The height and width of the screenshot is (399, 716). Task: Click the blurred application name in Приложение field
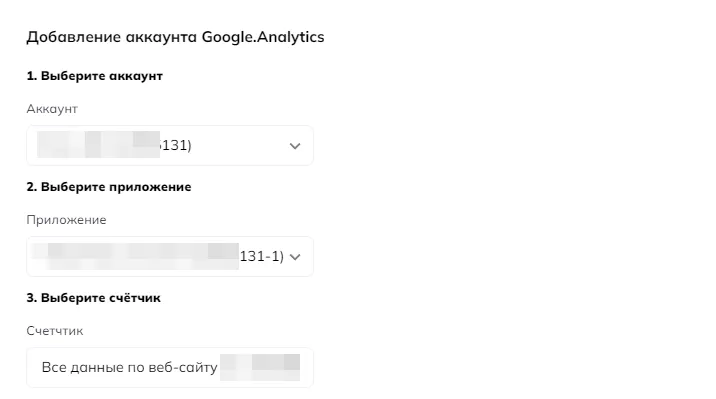pyautogui.click(x=135, y=256)
